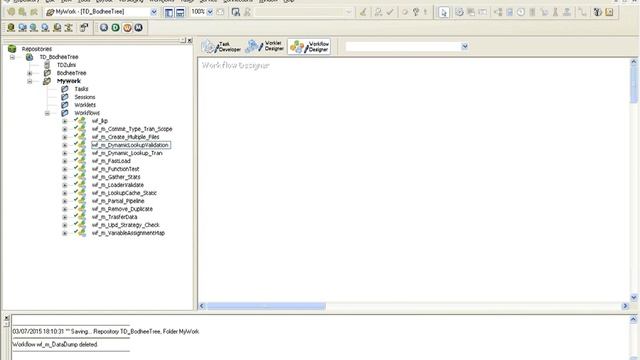640x360 pixels.
Task: Click the 'Workflow wf_m_DataDump deleted' output line
Action: 55,344
